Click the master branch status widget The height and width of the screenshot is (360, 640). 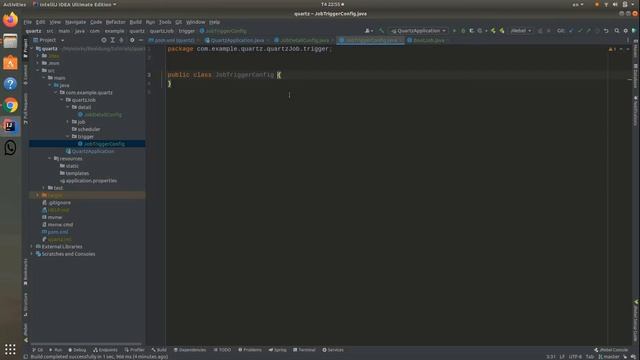pyautogui.click(x=609, y=357)
